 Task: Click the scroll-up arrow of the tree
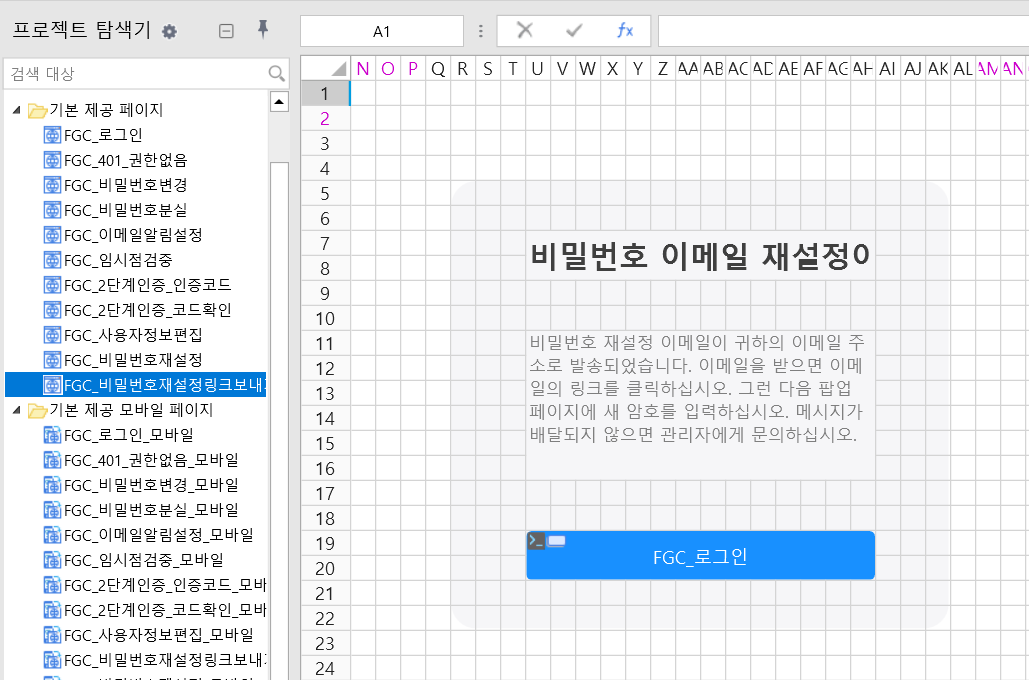pos(279,102)
